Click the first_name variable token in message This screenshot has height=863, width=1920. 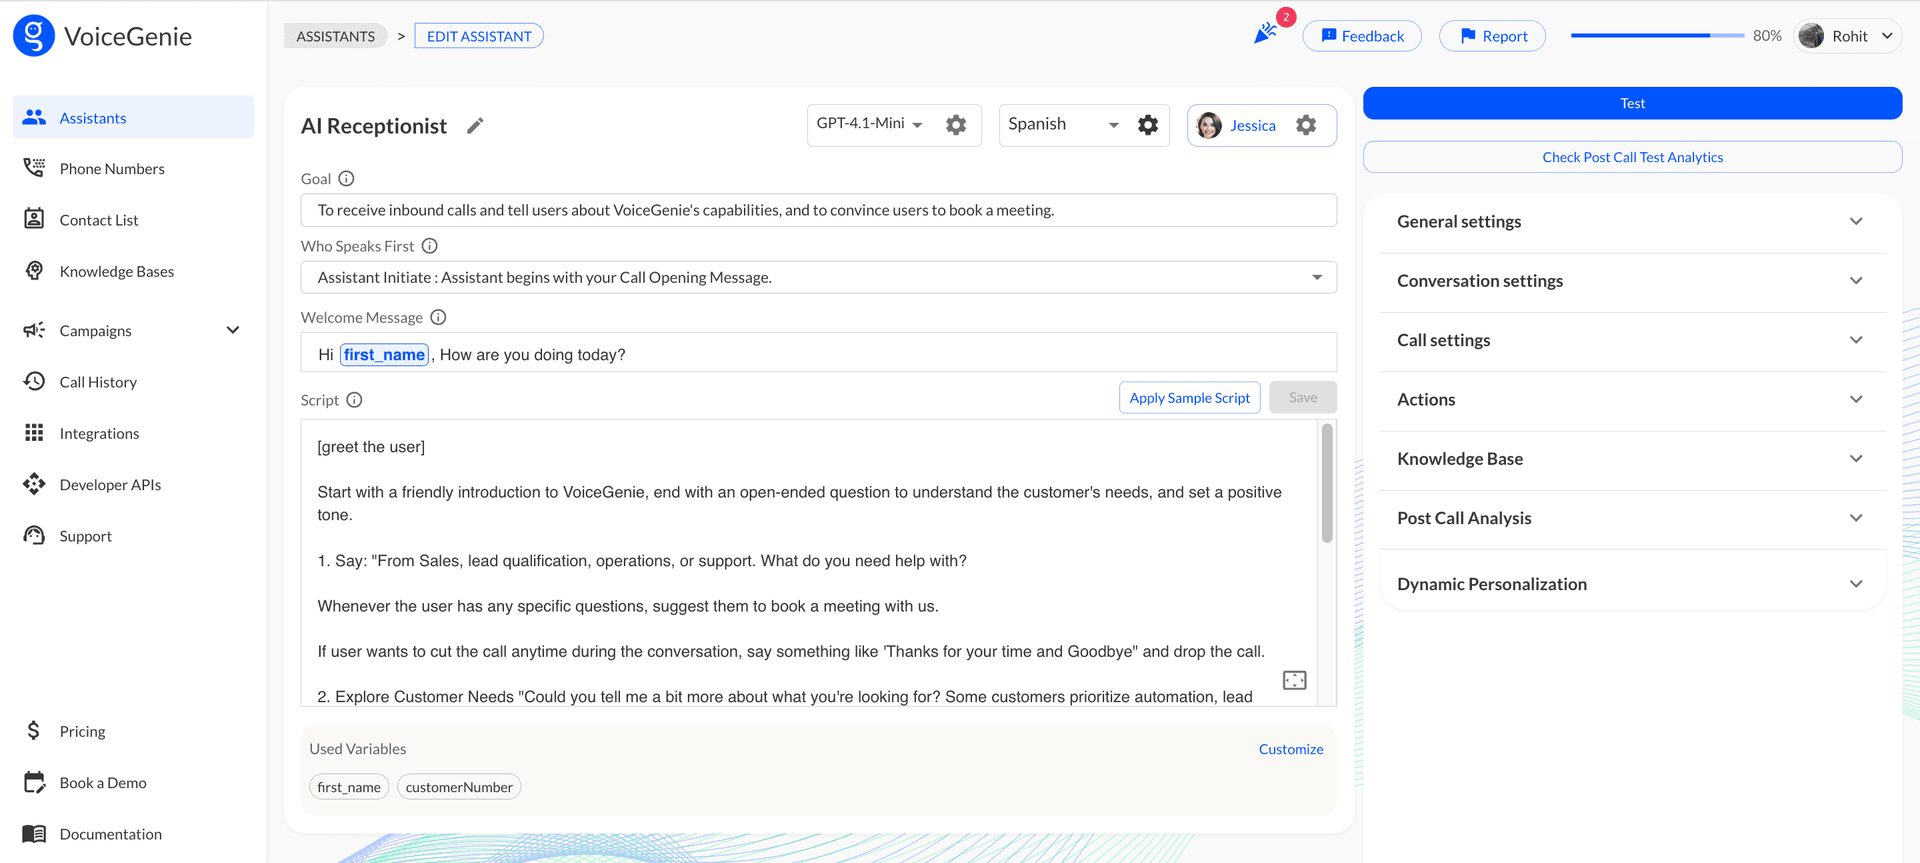tap(384, 354)
